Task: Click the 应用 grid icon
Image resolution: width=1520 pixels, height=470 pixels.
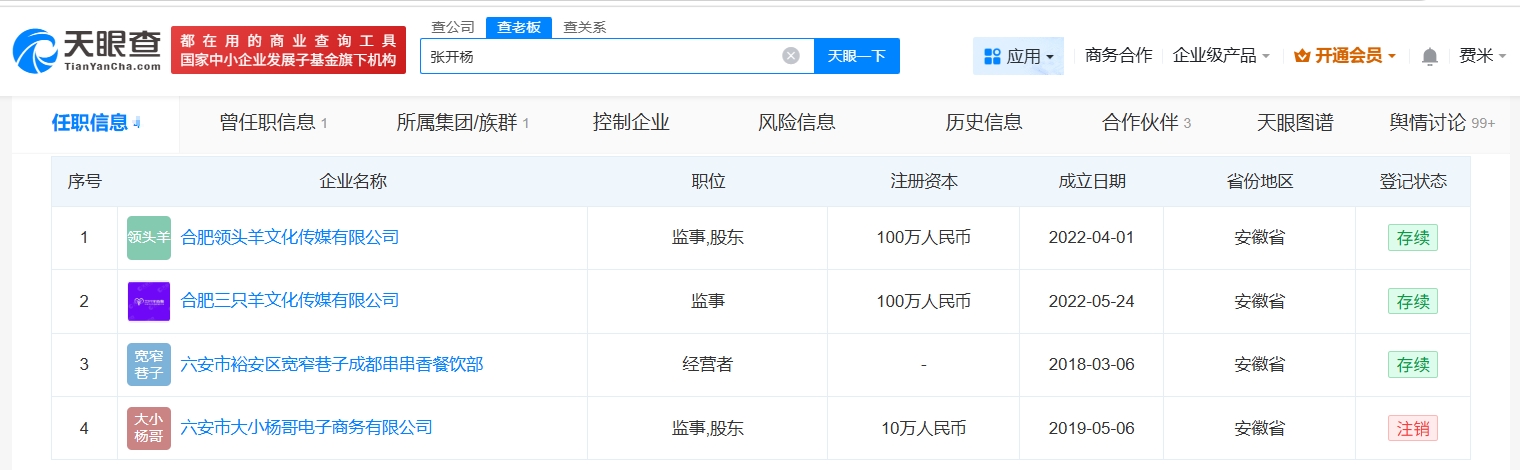Action: coord(992,56)
